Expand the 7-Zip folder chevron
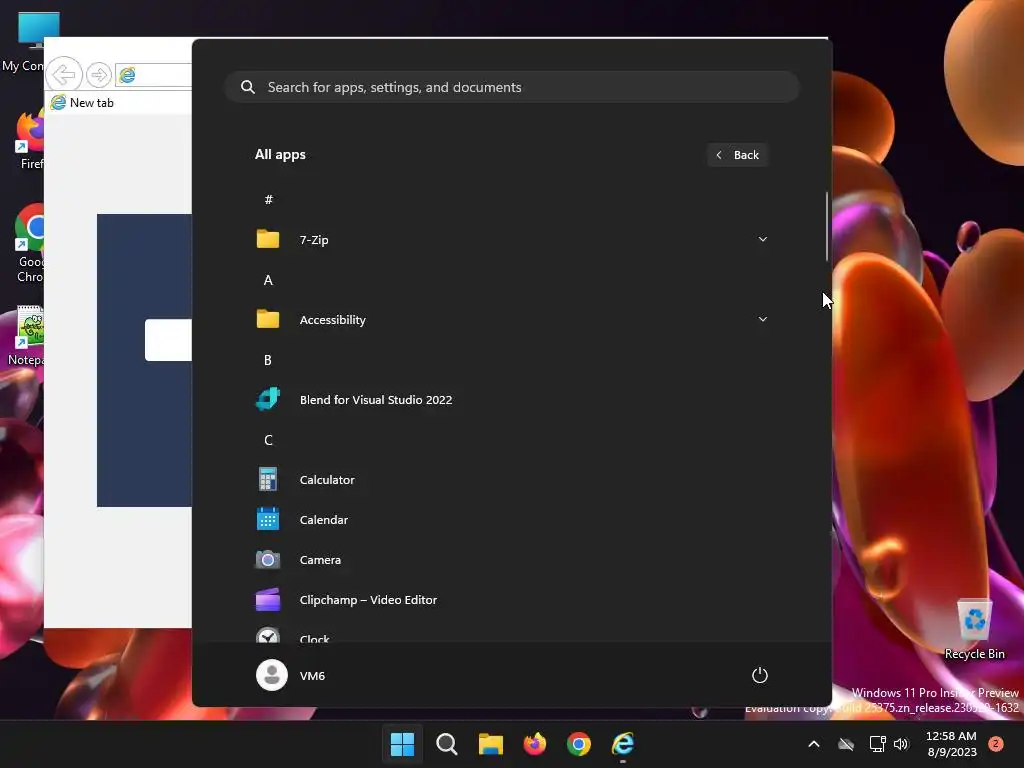 tap(762, 239)
